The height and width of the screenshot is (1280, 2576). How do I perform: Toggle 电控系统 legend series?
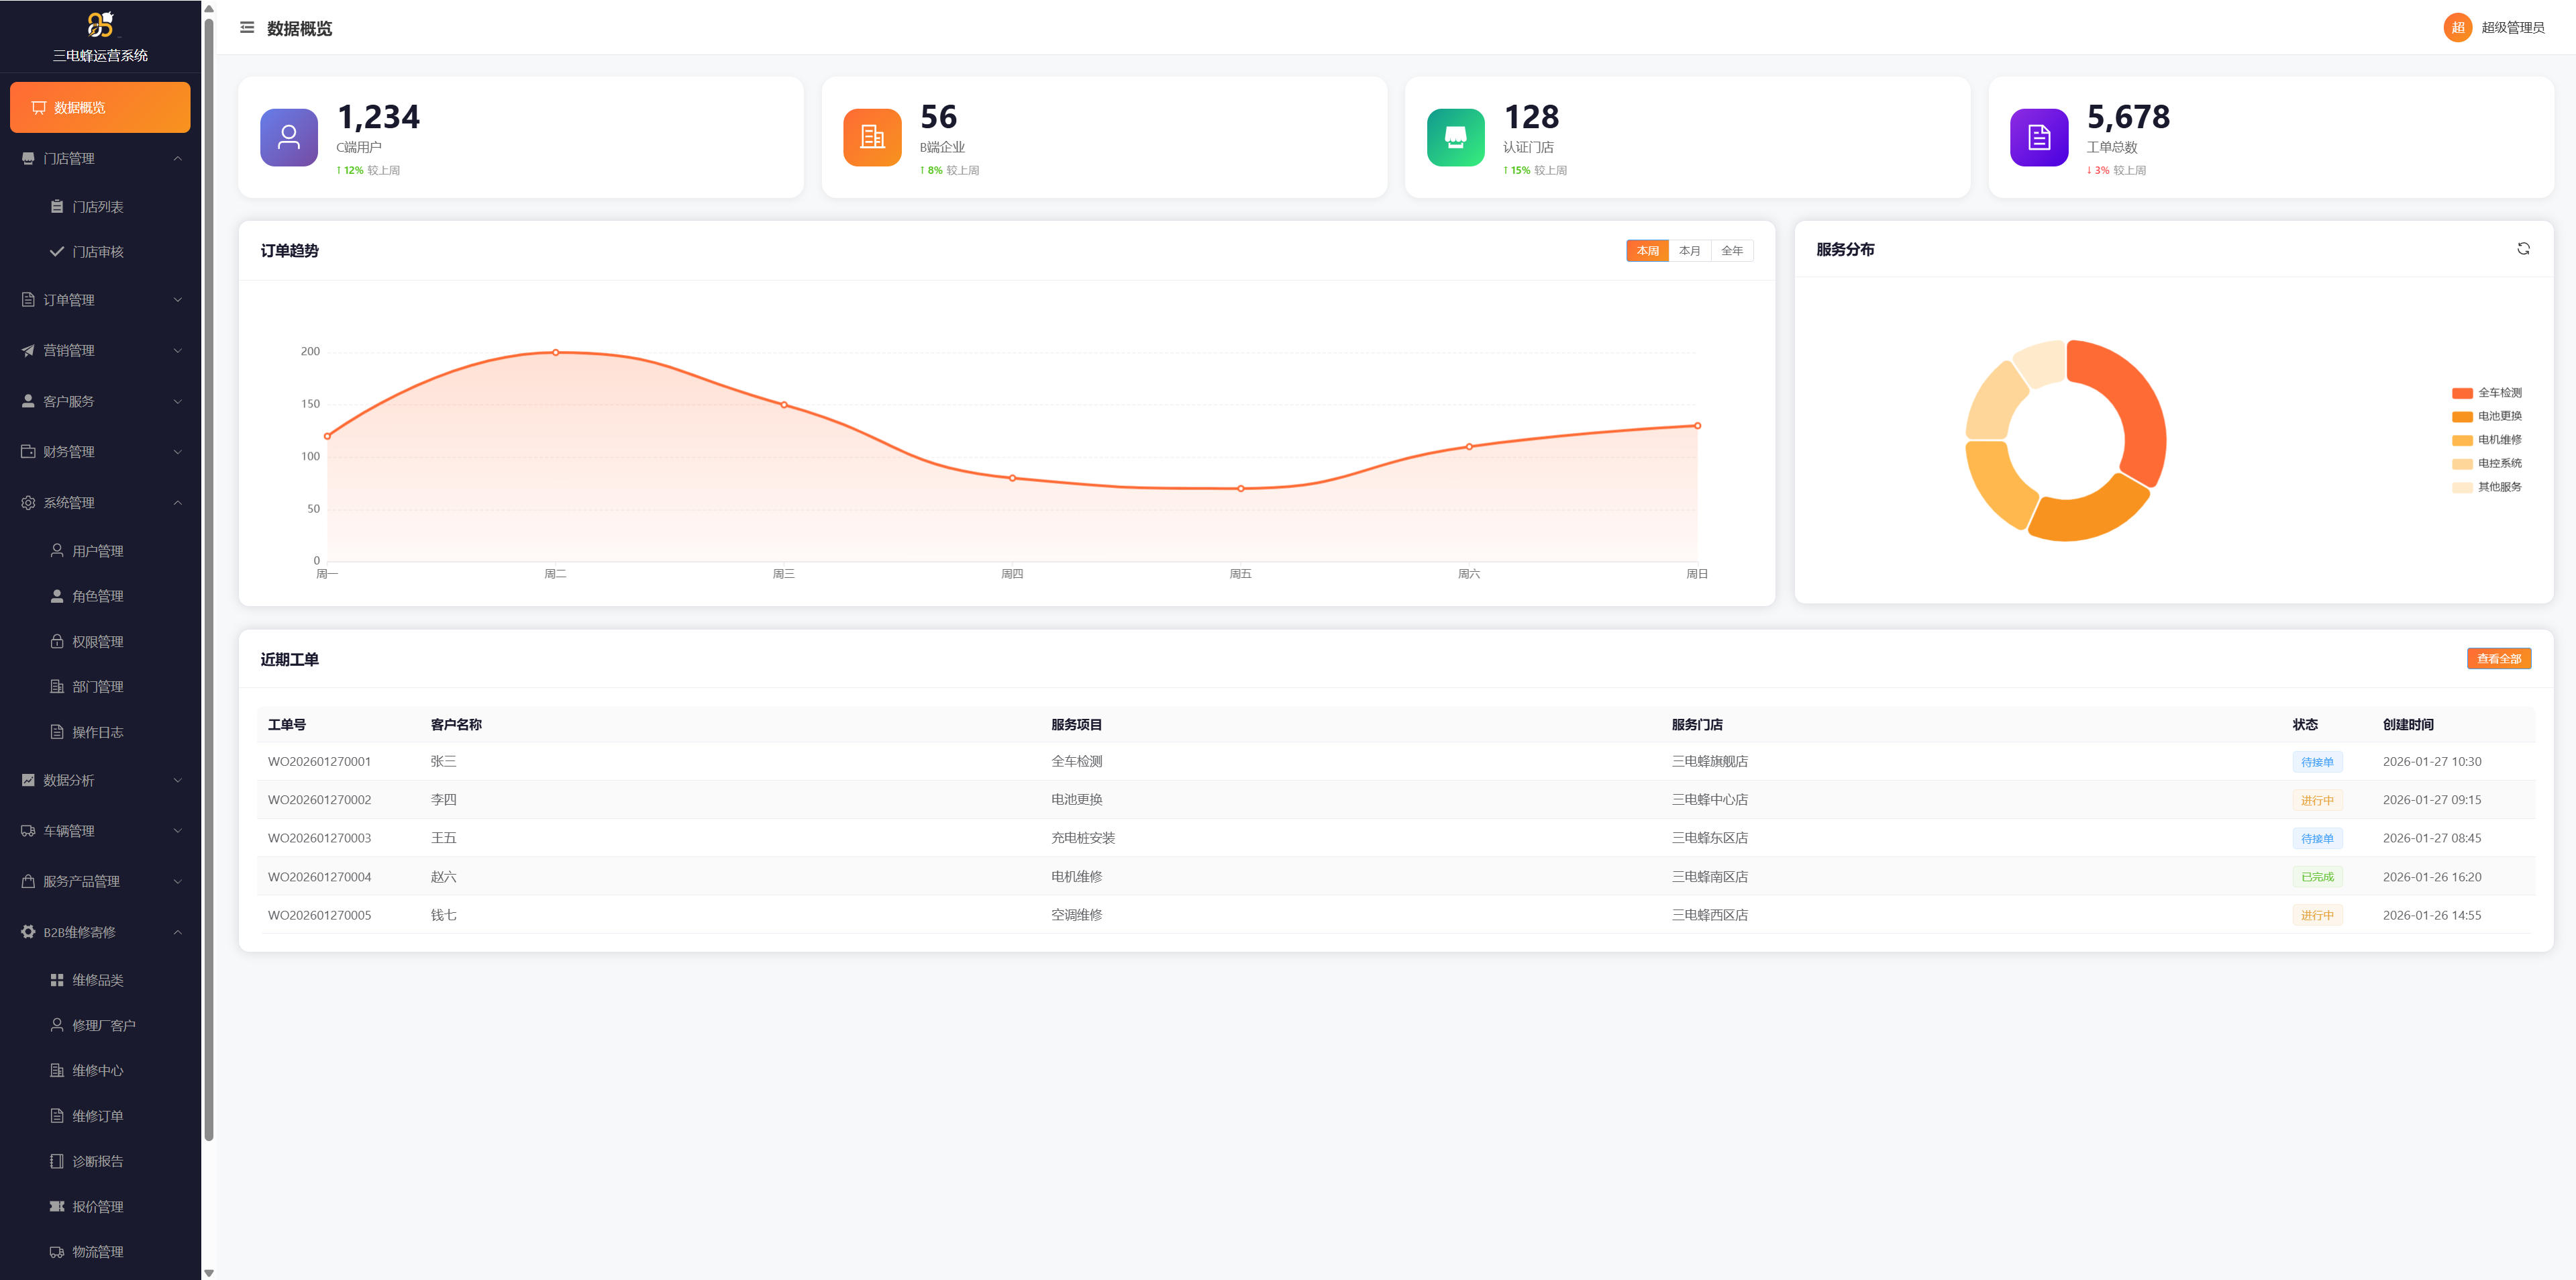[2486, 464]
